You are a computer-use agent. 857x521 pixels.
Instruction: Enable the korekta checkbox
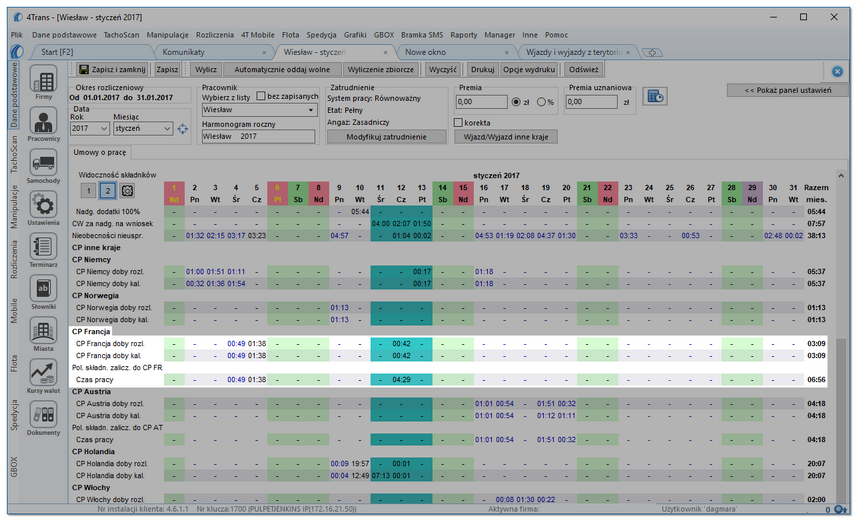pos(459,122)
